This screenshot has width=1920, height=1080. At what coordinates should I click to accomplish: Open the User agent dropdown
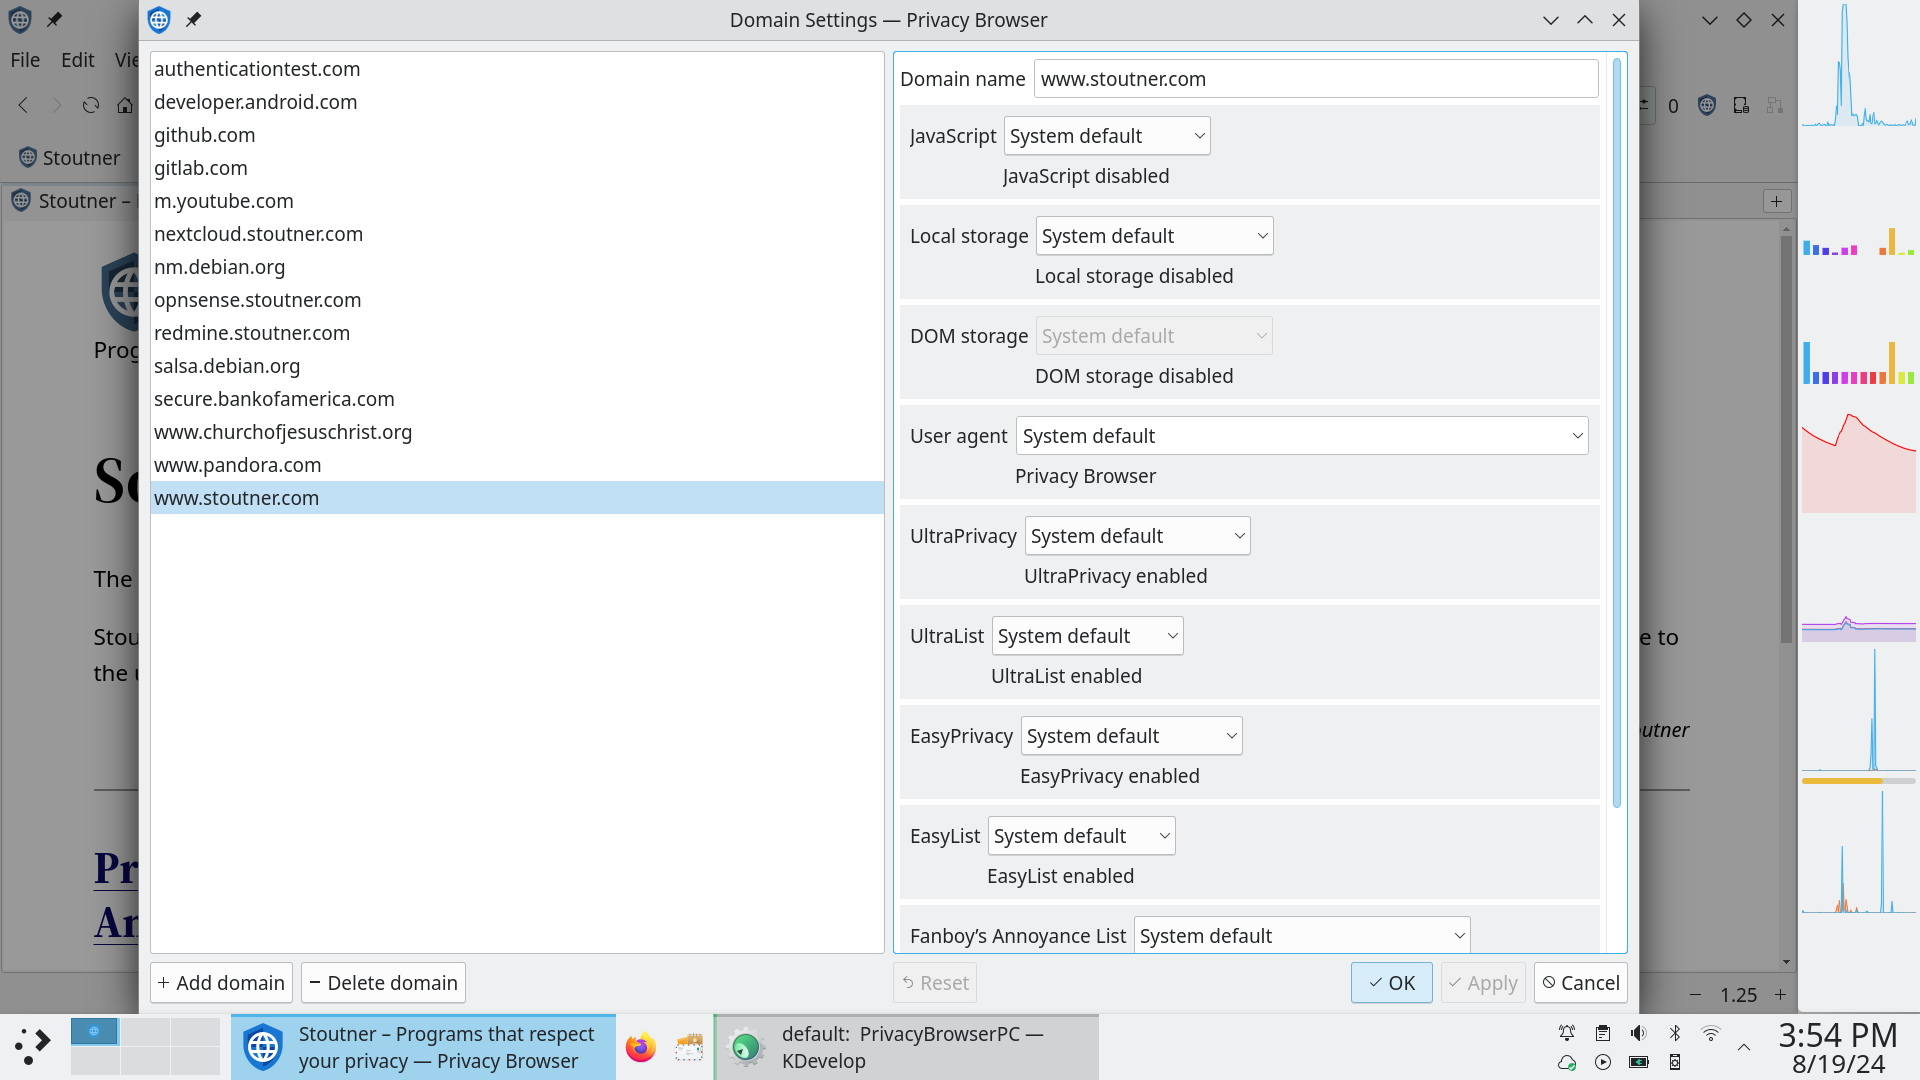point(1302,436)
